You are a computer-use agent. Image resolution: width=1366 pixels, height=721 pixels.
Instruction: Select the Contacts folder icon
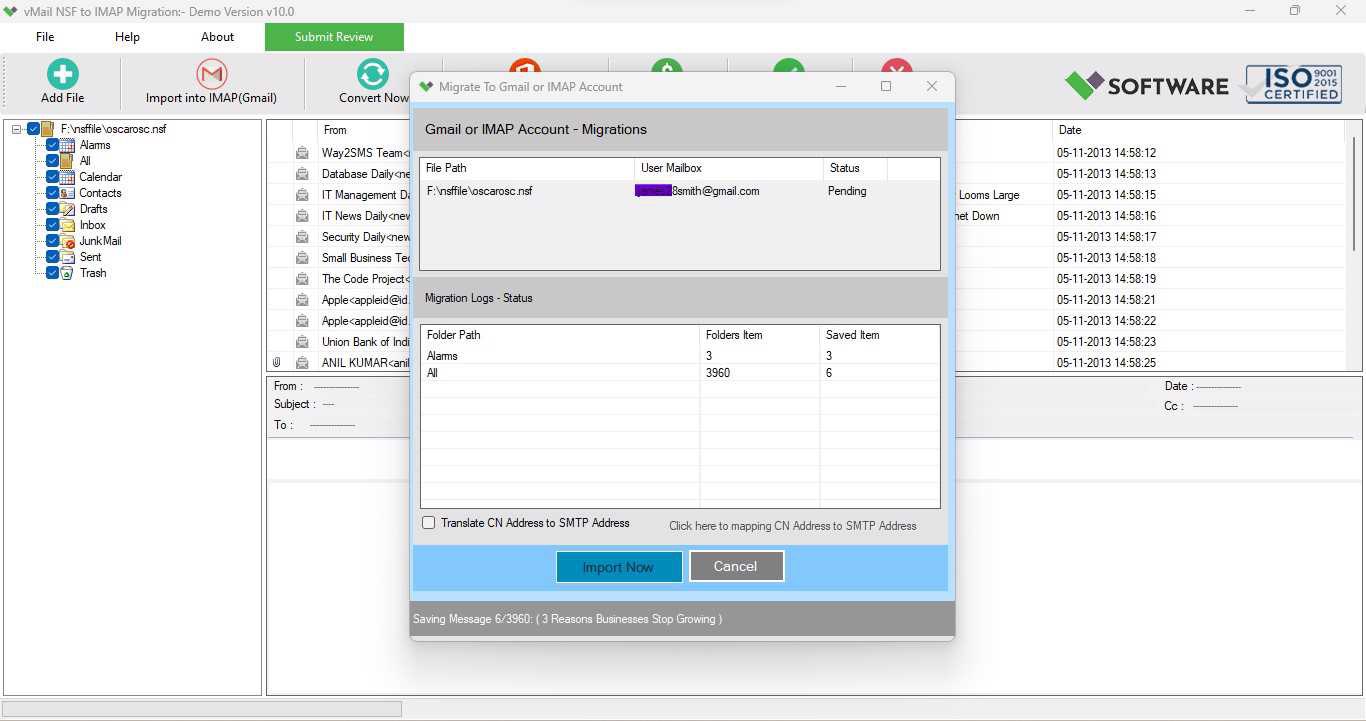coord(67,193)
